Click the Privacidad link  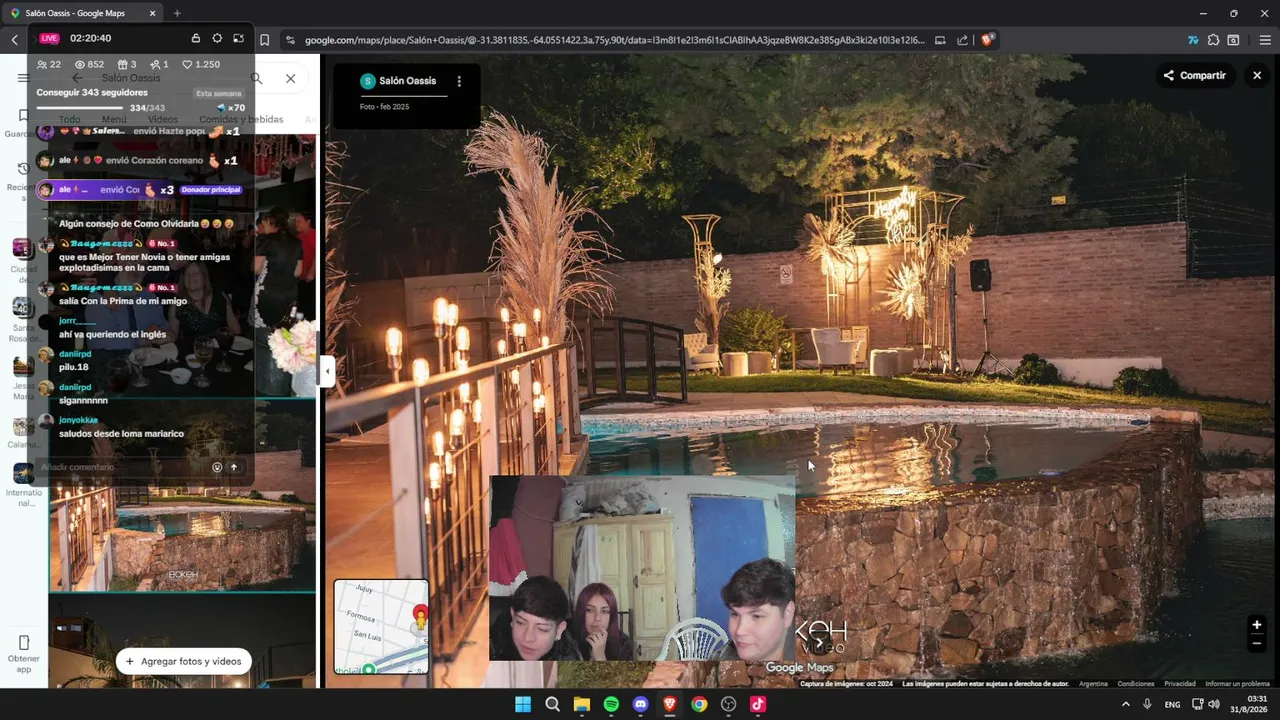click(x=1180, y=684)
